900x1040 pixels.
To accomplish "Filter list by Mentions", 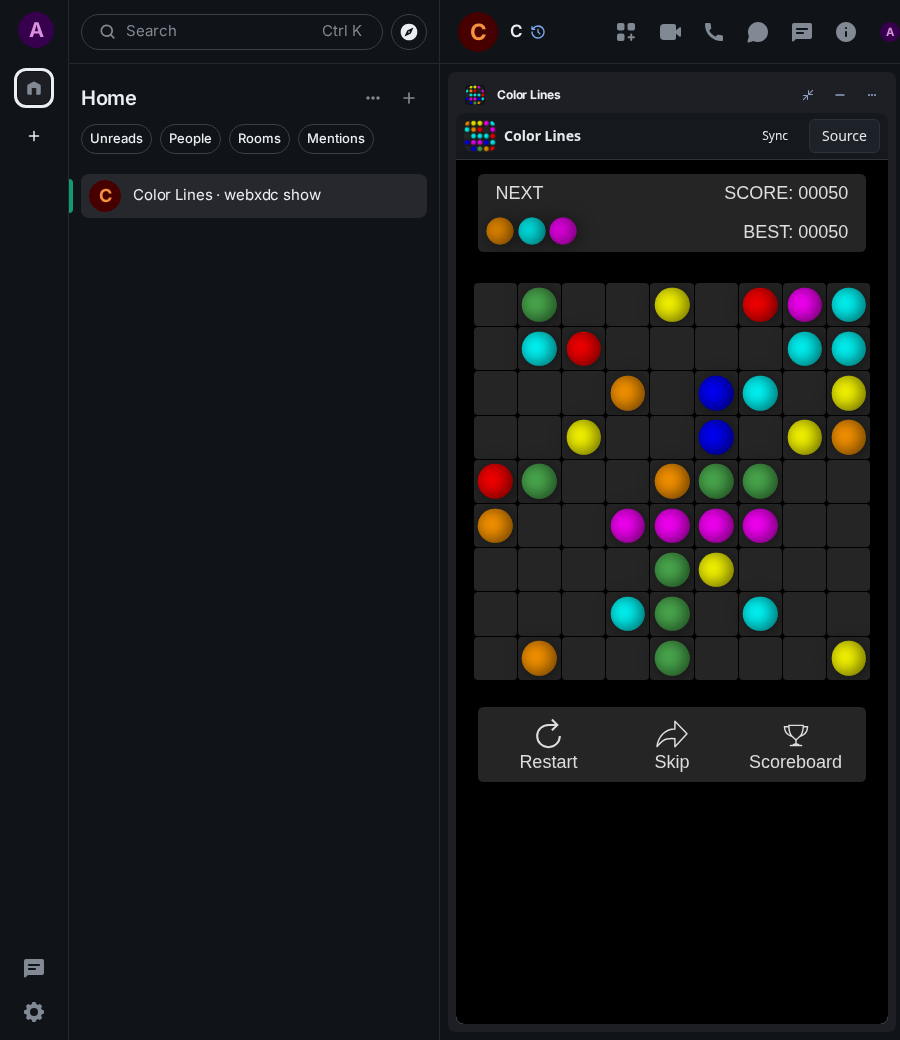I will (336, 139).
